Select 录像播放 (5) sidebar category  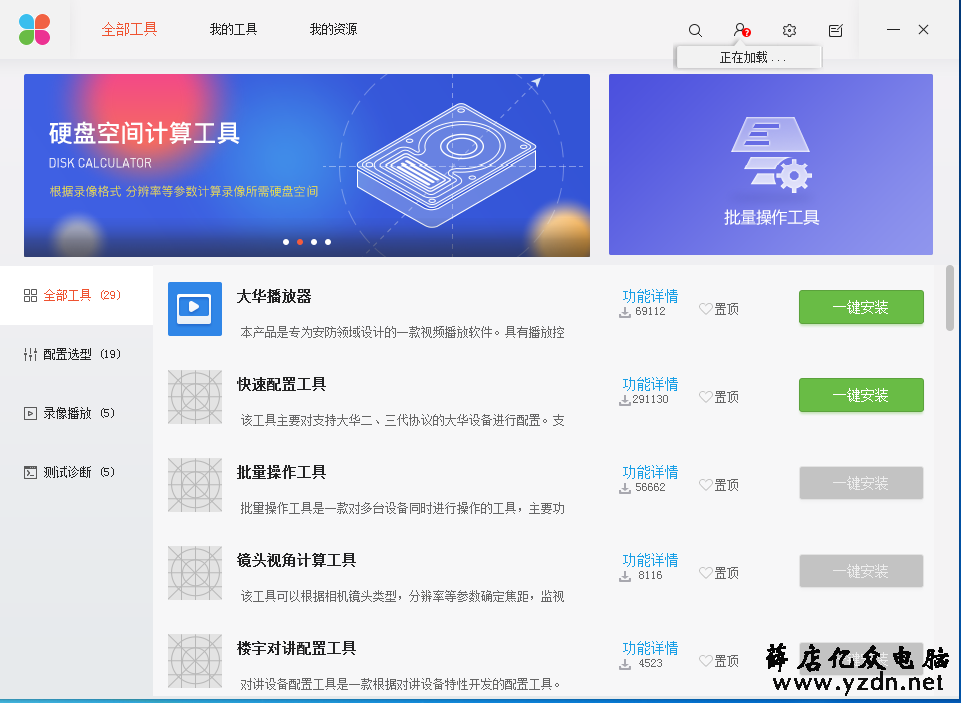[x=77, y=413]
